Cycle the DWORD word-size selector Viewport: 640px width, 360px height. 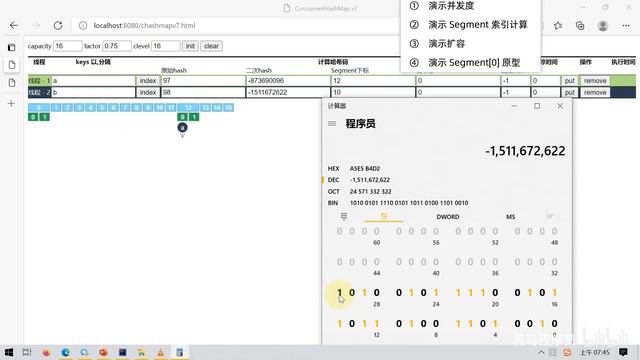click(448, 217)
